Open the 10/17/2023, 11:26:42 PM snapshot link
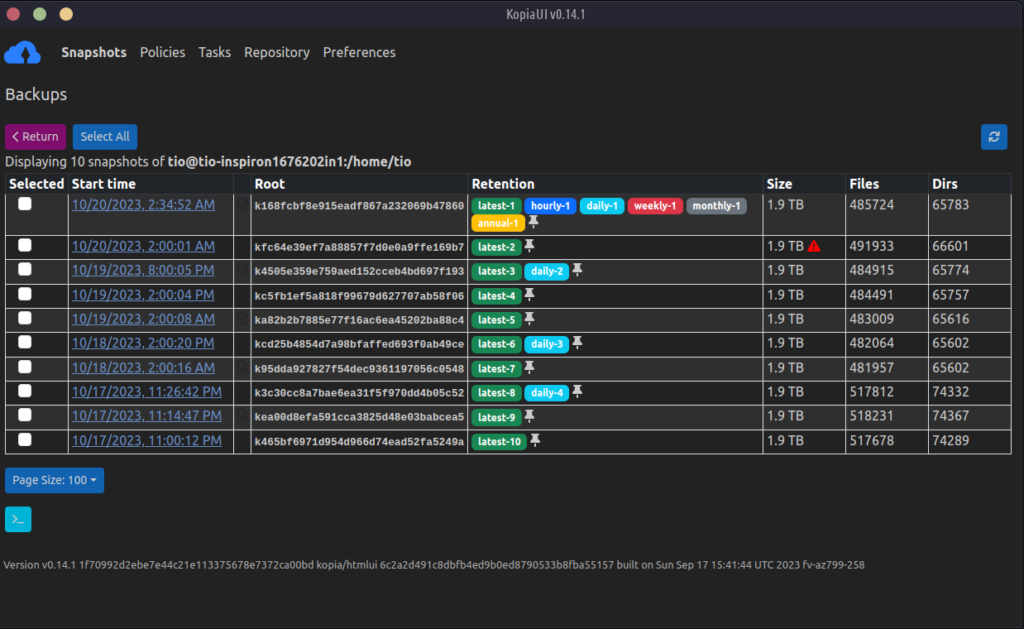Image resolution: width=1024 pixels, height=629 pixels. coord(147,392)
